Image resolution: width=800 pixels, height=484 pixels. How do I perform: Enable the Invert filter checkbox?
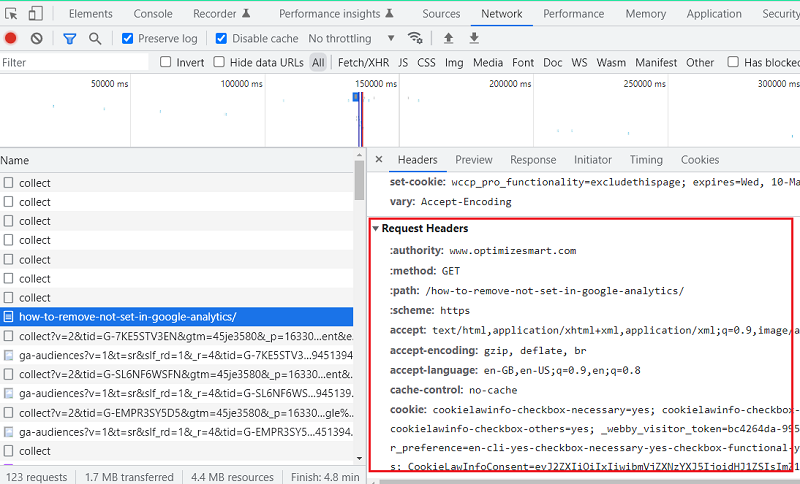coord(165,62)
